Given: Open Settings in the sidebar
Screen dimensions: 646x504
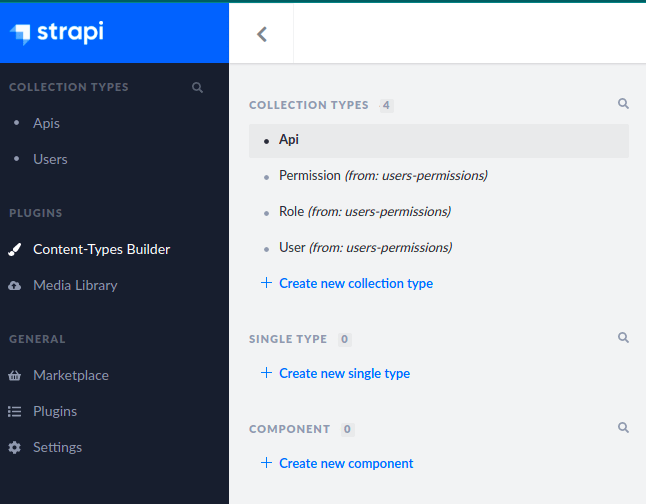Looking at the screenshot, I should tap(57, 448).
